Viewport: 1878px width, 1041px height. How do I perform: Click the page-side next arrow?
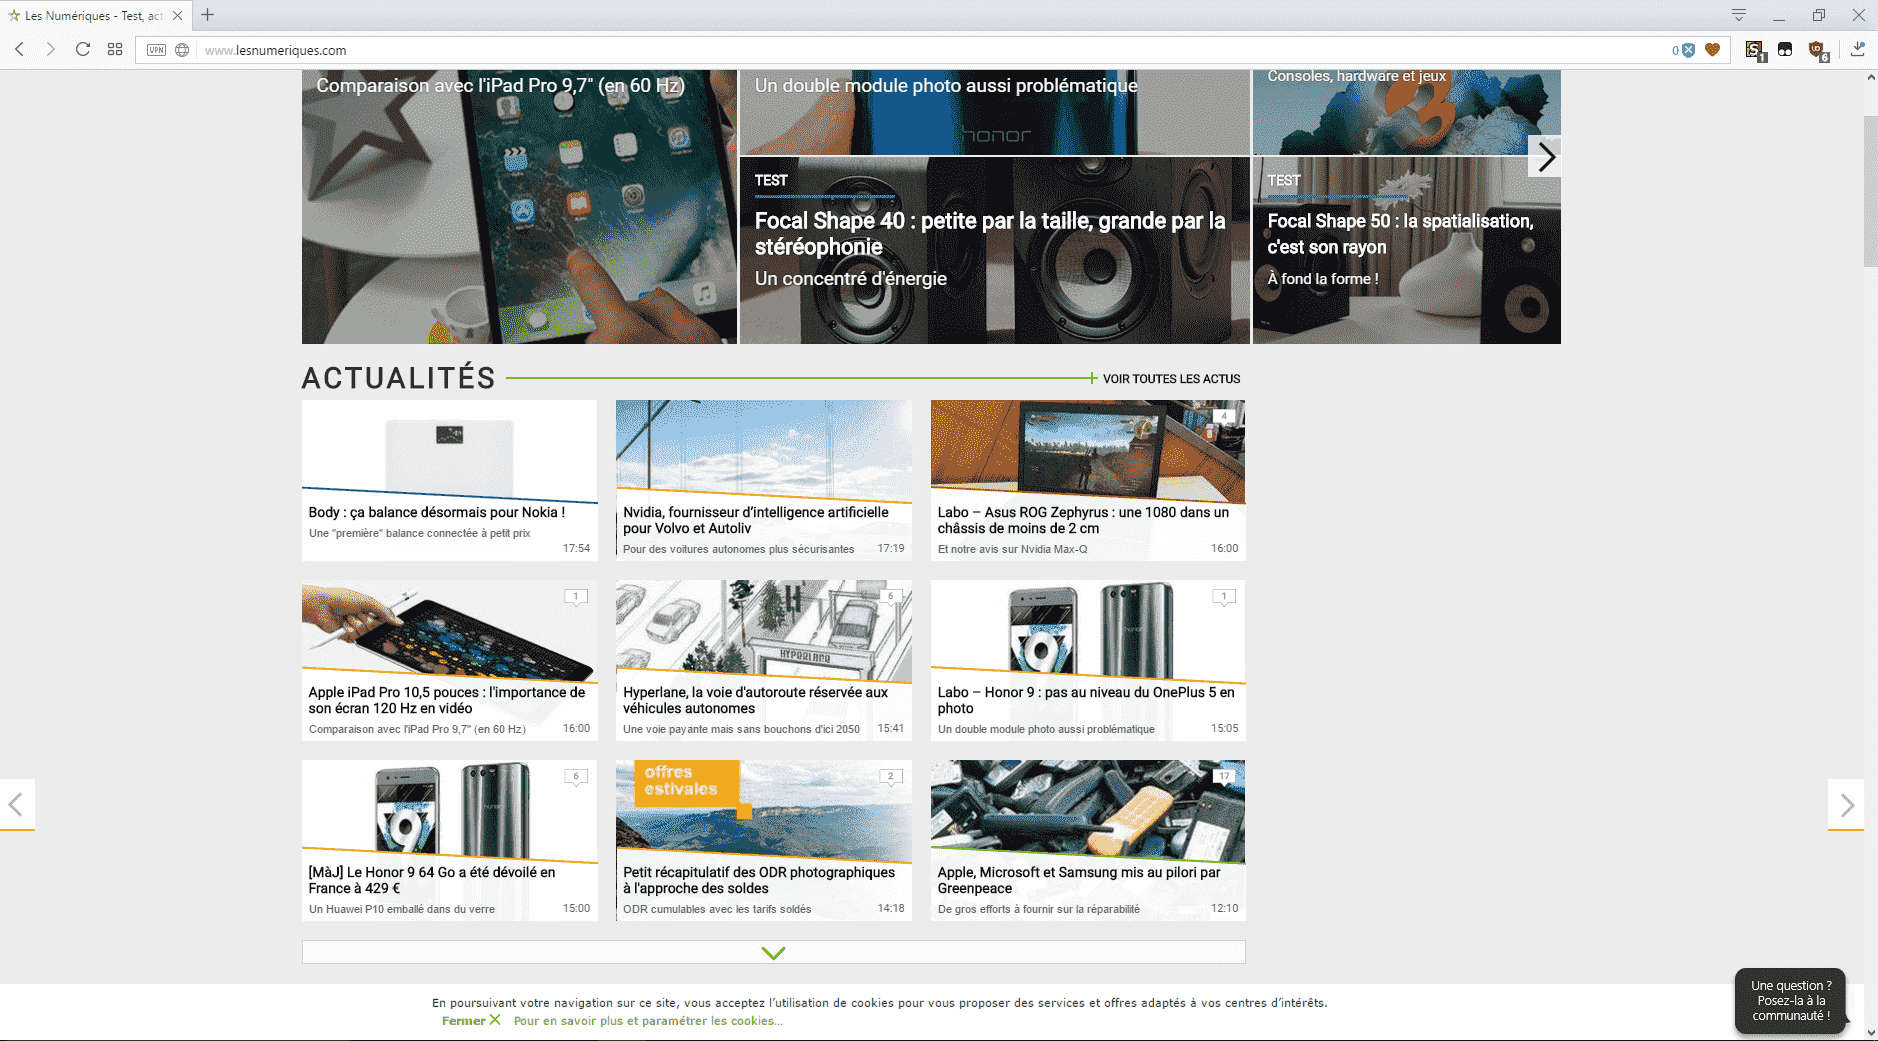coord(1846,804)
